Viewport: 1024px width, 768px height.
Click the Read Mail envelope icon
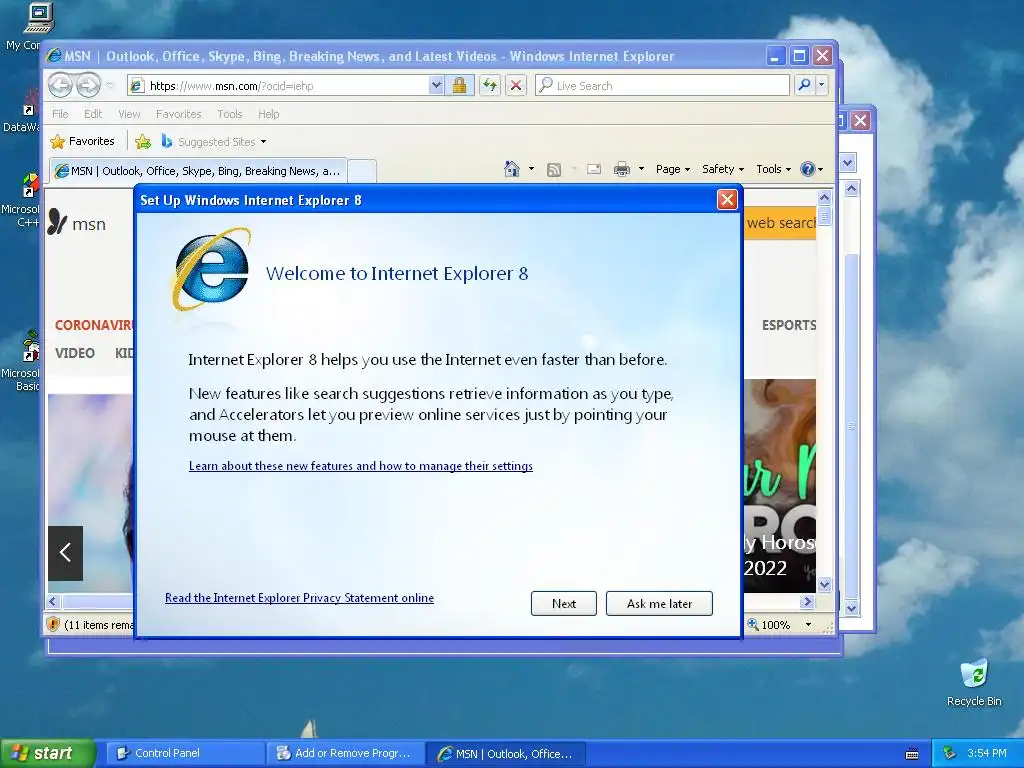coord(594,169)
